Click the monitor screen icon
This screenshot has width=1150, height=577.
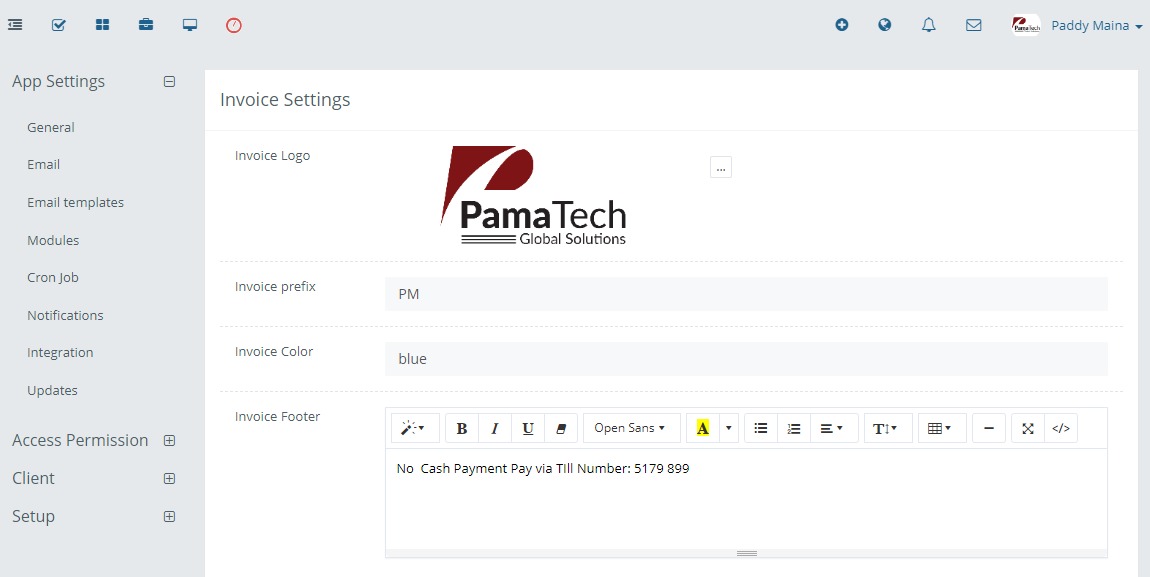(190, 25)
